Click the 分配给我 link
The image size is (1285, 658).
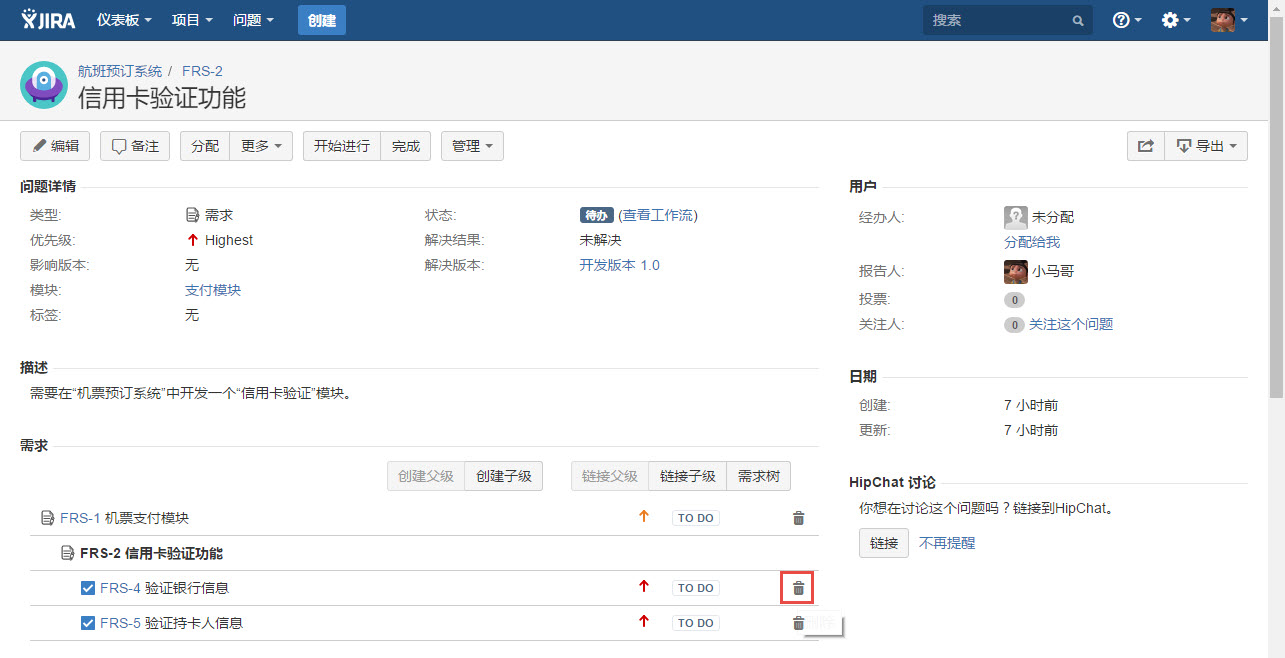[x=1032, y=242]
